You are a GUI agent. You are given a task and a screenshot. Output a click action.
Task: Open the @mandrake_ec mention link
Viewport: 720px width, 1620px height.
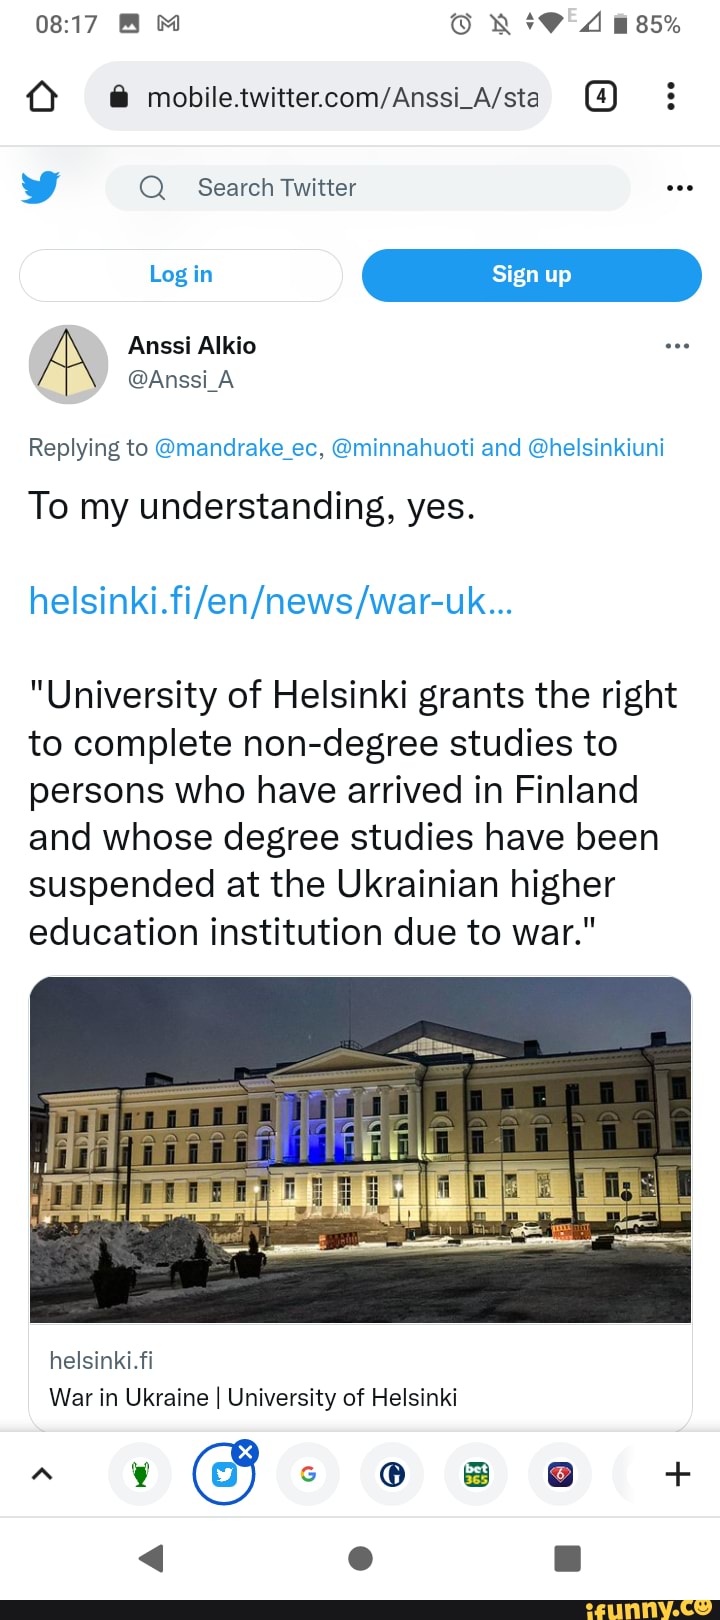(x=236, y=448)
